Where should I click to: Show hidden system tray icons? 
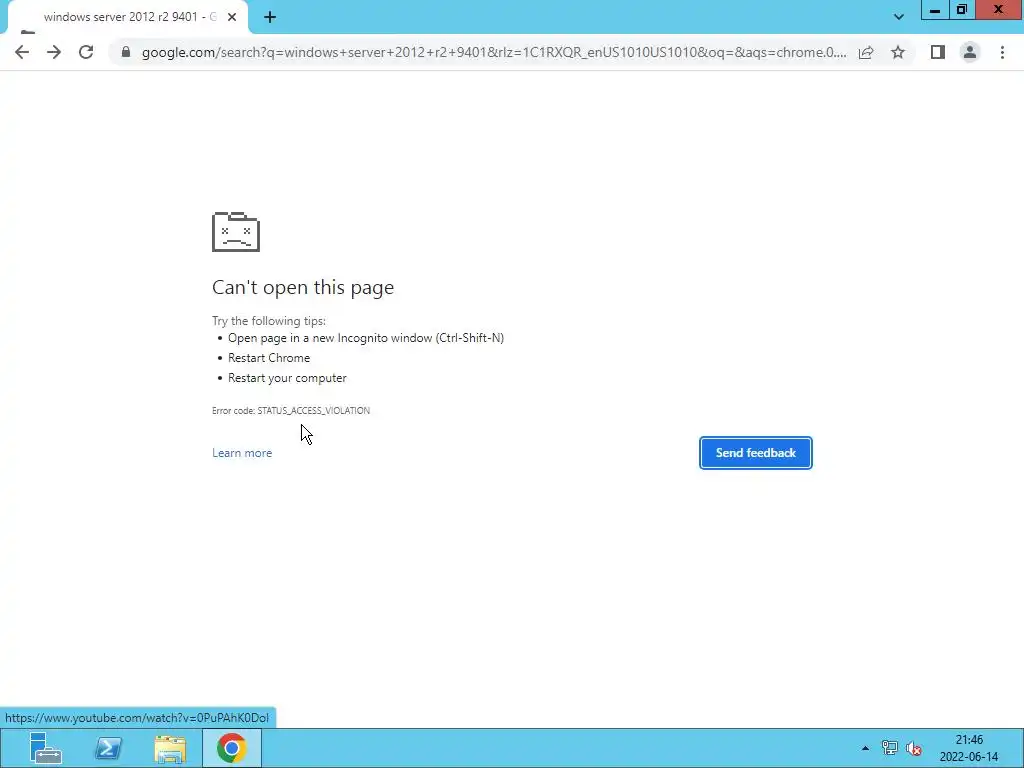865,748
